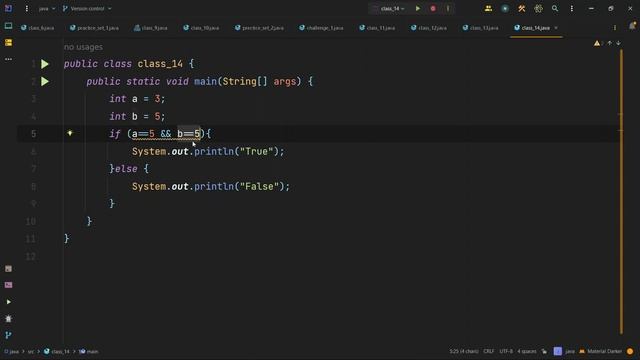The width and height of the screenshot is (640, 360).
Task: Switch to class_10.java tab
Action: coord(201,28)
